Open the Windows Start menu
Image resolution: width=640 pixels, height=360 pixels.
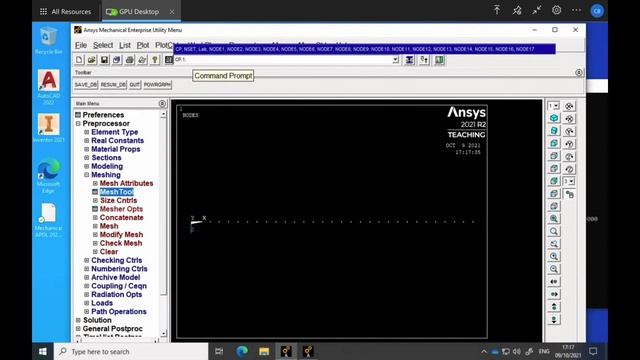[43, 351]
